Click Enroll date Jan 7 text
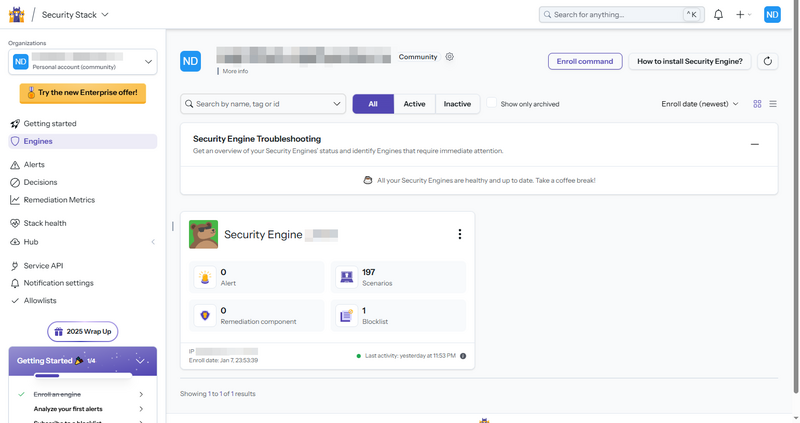Image resolution: width=800 pixels, height=423 pixels. 223,360
